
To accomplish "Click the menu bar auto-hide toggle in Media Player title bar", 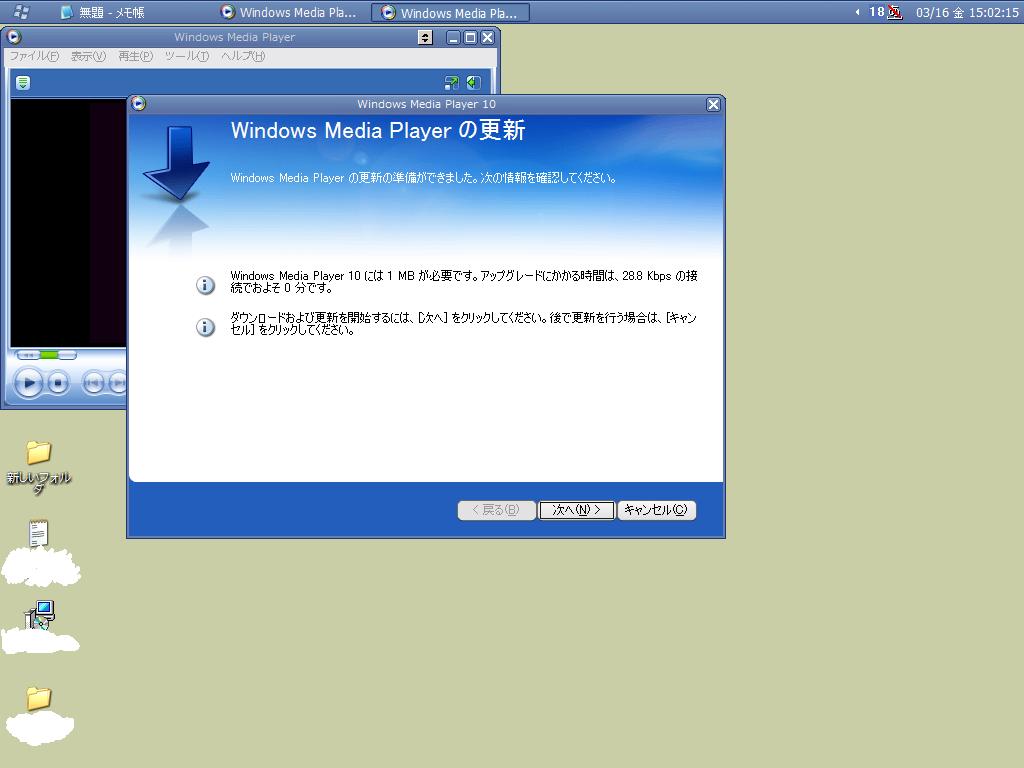I will tap(425, 38).
